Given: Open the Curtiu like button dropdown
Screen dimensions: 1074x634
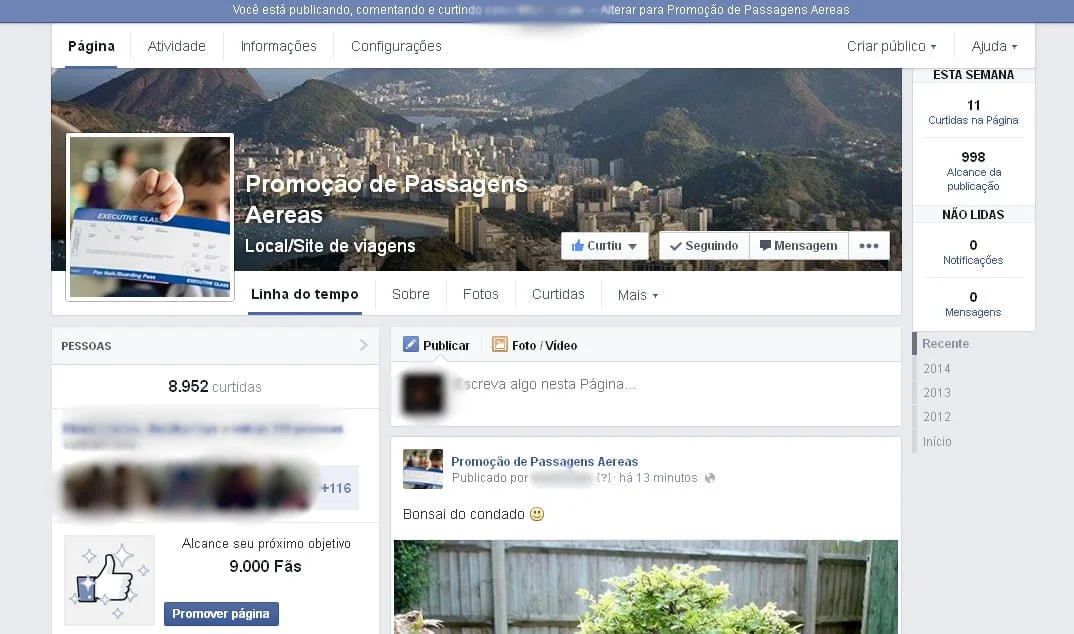Looking at the screenshot, I should [x=604, y=246].
